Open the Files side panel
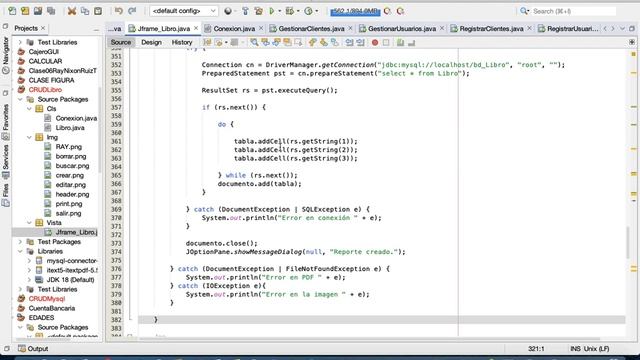This screenshot has height=360, width=640. tap(6, 195)
